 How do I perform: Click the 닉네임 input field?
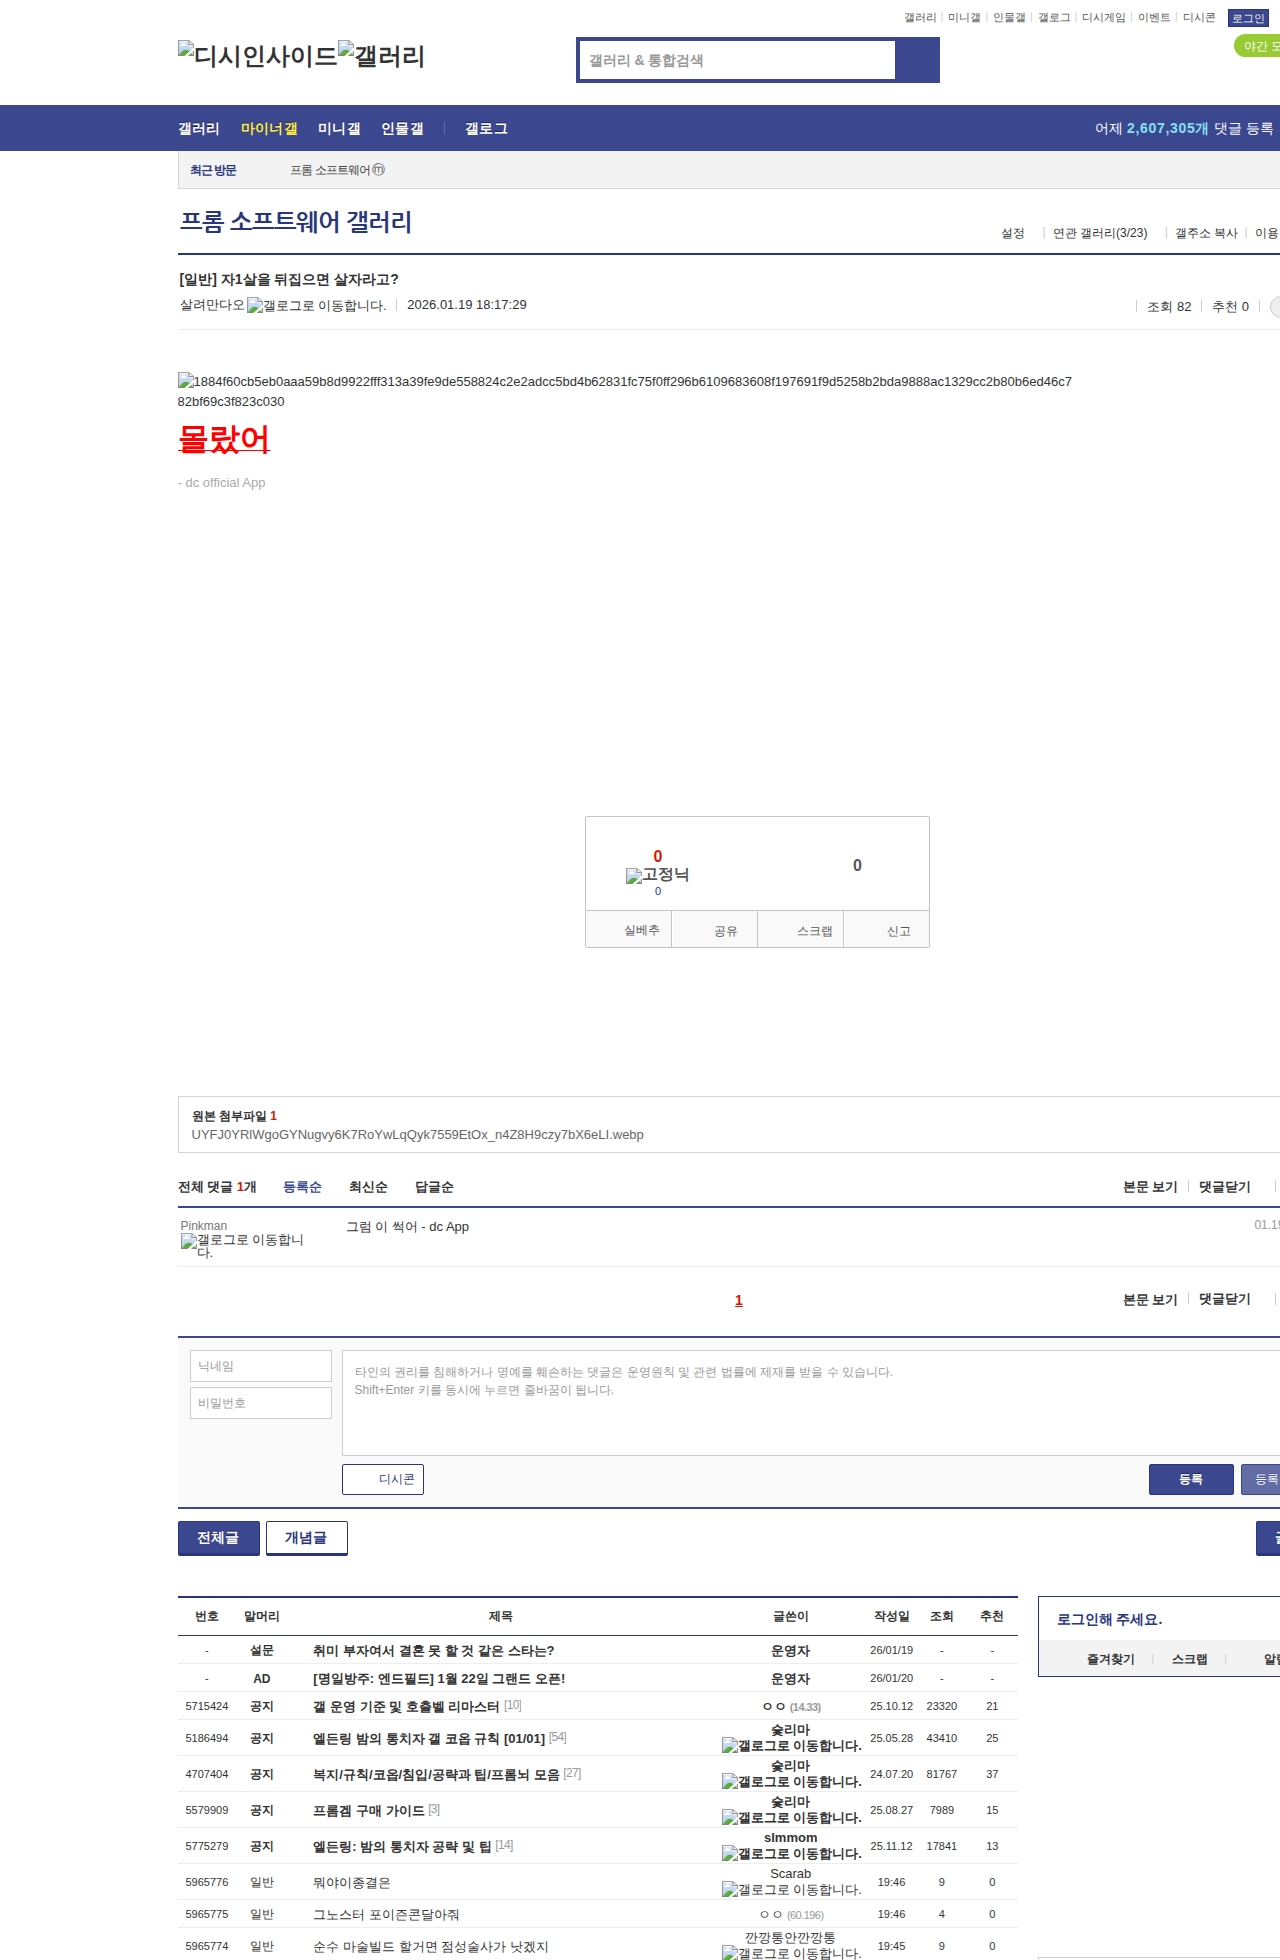click(x=261, y=1366)
